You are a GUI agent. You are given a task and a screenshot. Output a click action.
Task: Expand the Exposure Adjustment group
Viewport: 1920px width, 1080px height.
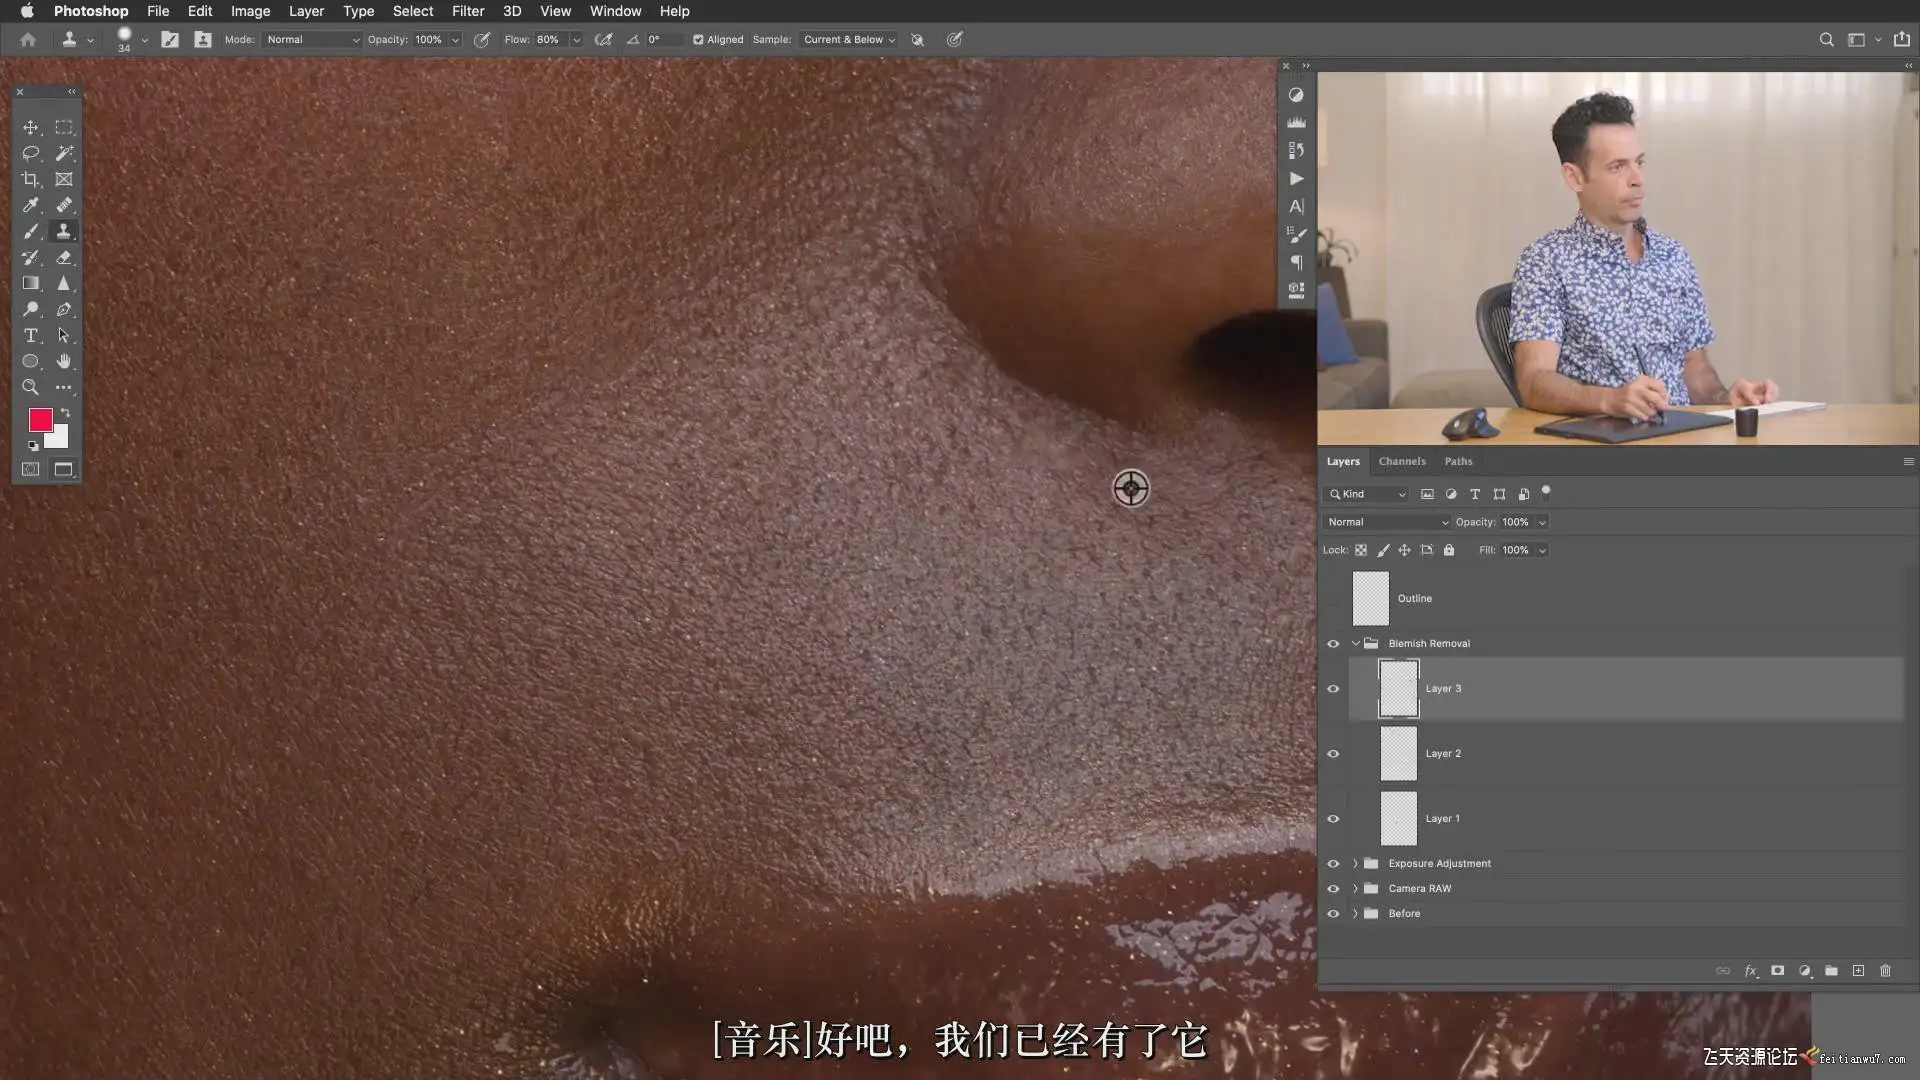click(1356, 864)
